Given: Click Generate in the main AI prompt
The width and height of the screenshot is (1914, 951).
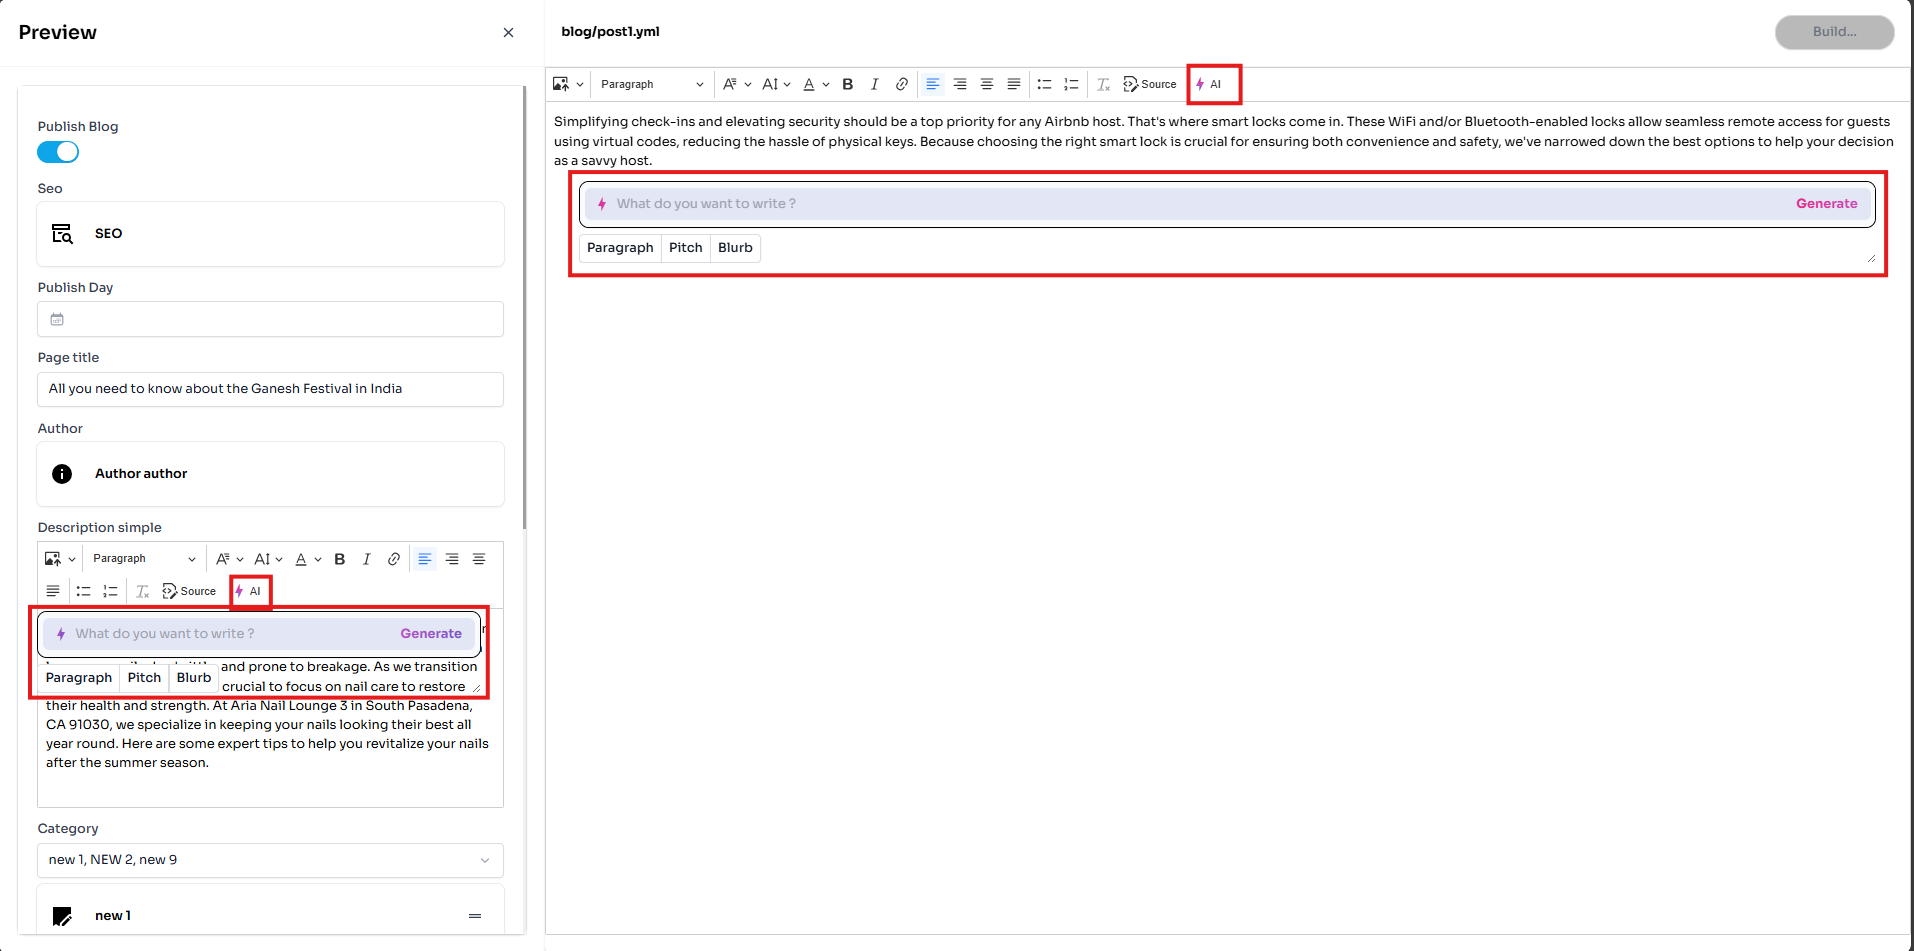Looking at the screenshot, I should tap(1826, 203).
